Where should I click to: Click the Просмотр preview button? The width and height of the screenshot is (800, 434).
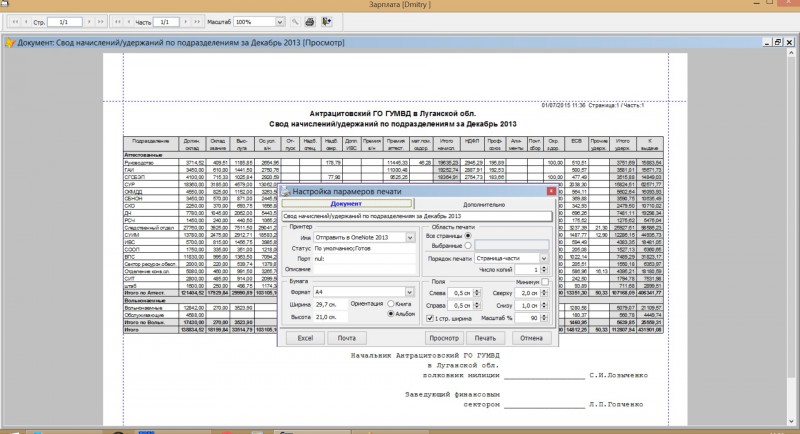pos(444,338)
